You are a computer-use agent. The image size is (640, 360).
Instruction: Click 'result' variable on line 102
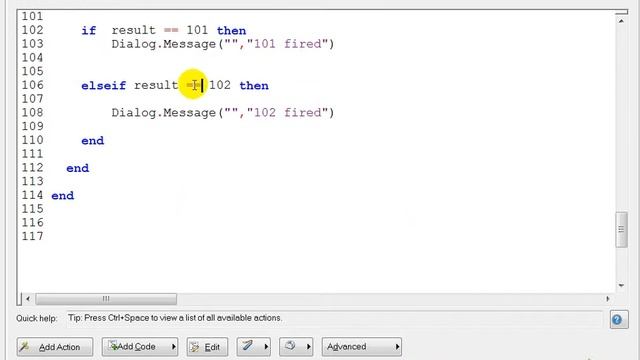(x=133, y=30)
